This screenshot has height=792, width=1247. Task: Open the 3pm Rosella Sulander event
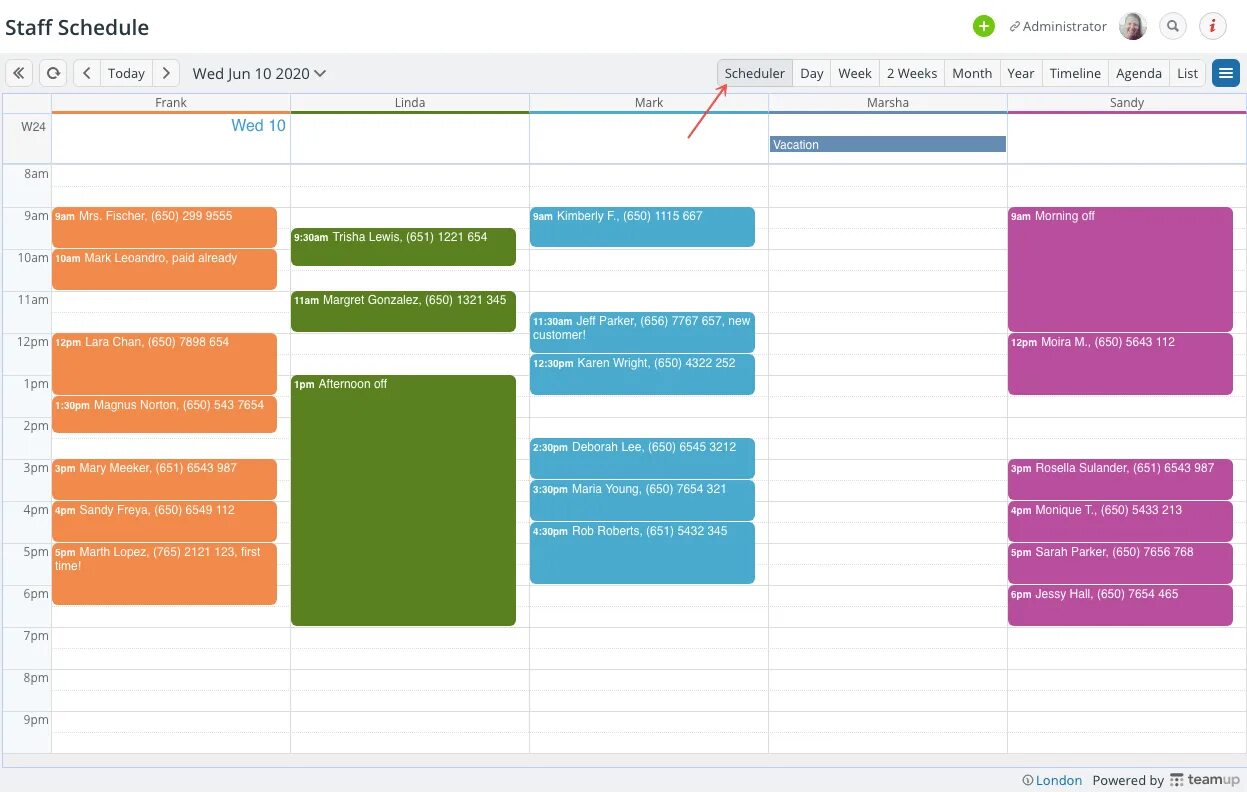(1120, 479)
